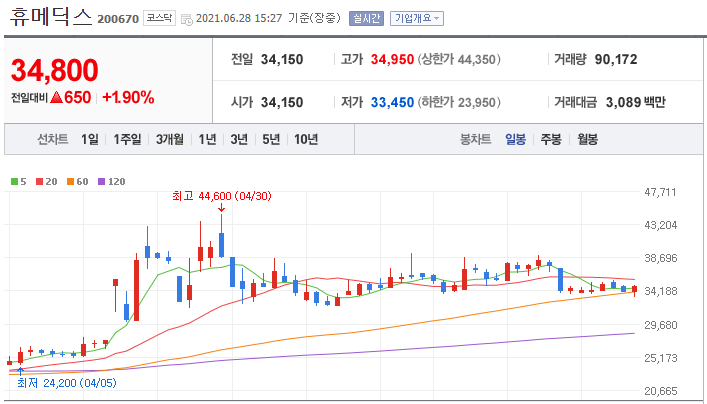Switch to 일봉 daily candle chart
707x404 pixels.
515,139
